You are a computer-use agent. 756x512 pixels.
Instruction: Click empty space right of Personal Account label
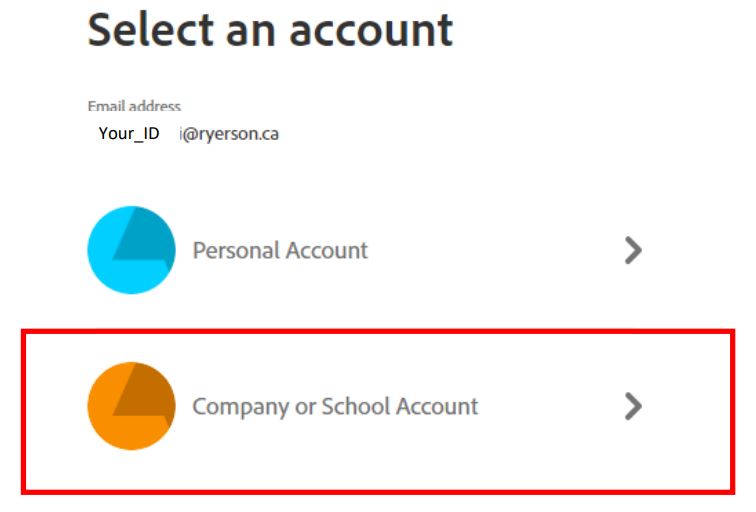(490, 250)
